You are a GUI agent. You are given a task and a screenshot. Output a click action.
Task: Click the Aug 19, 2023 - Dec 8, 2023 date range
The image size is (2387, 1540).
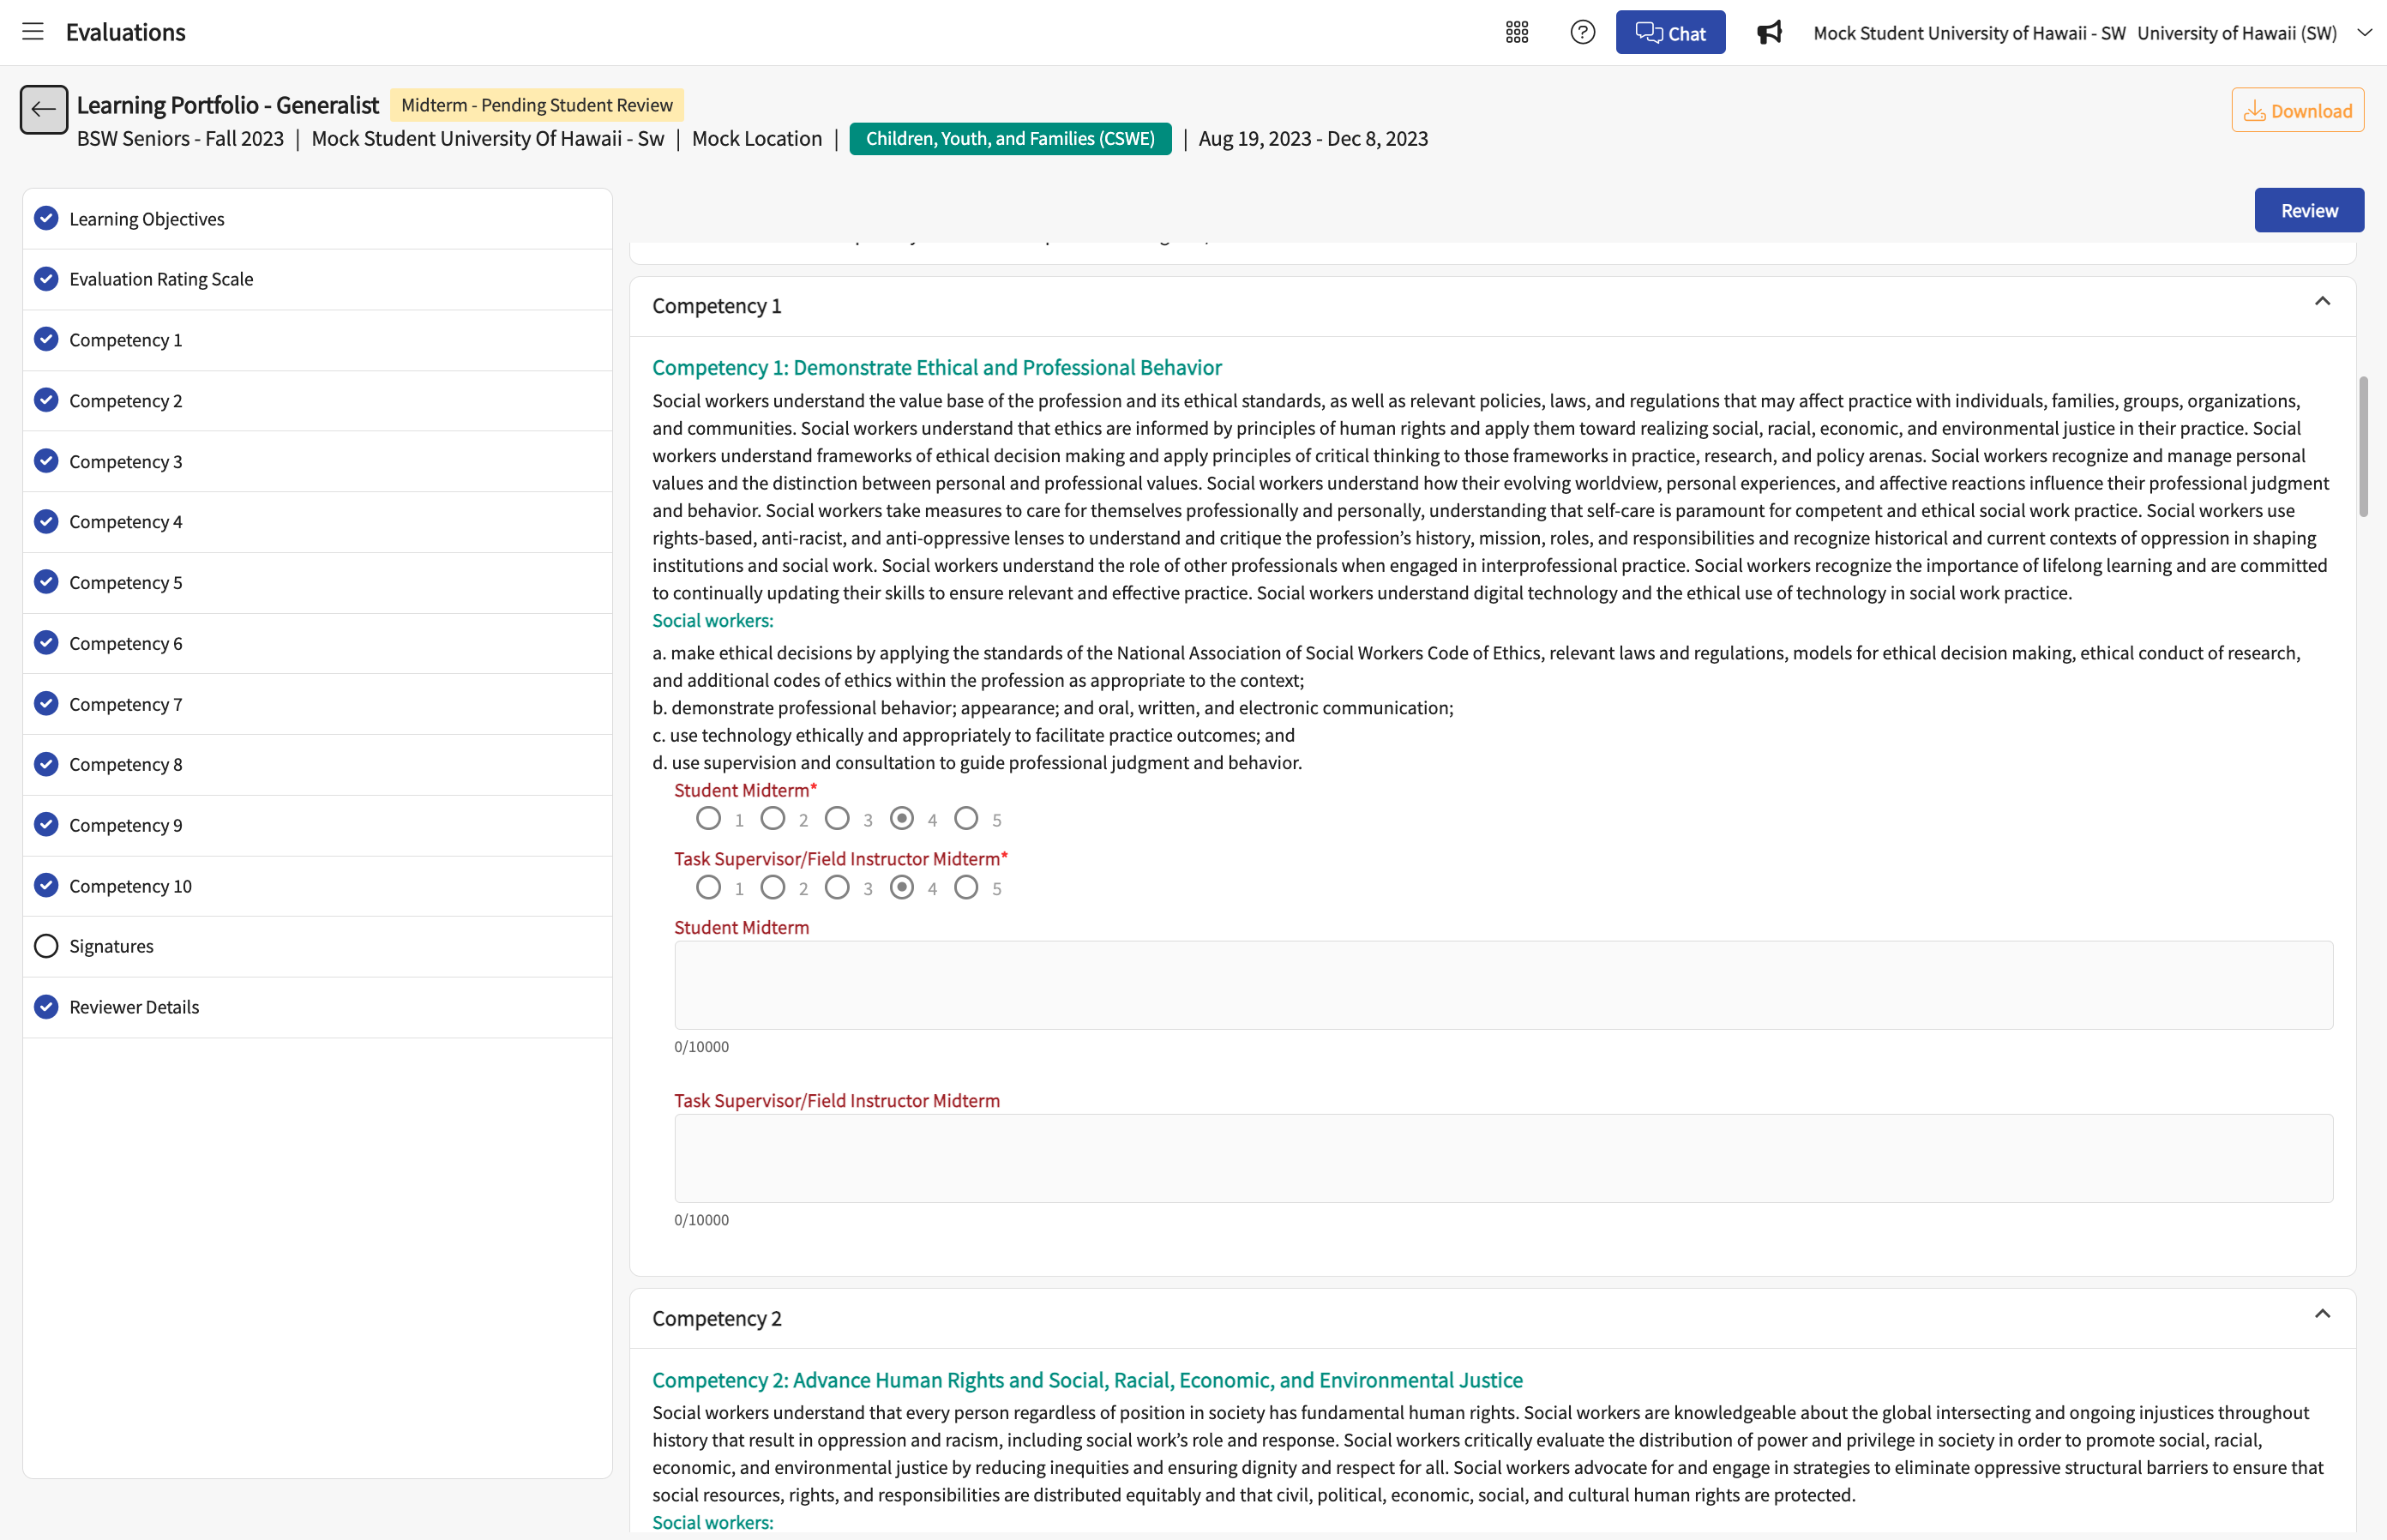click(x=1313, y=138)
